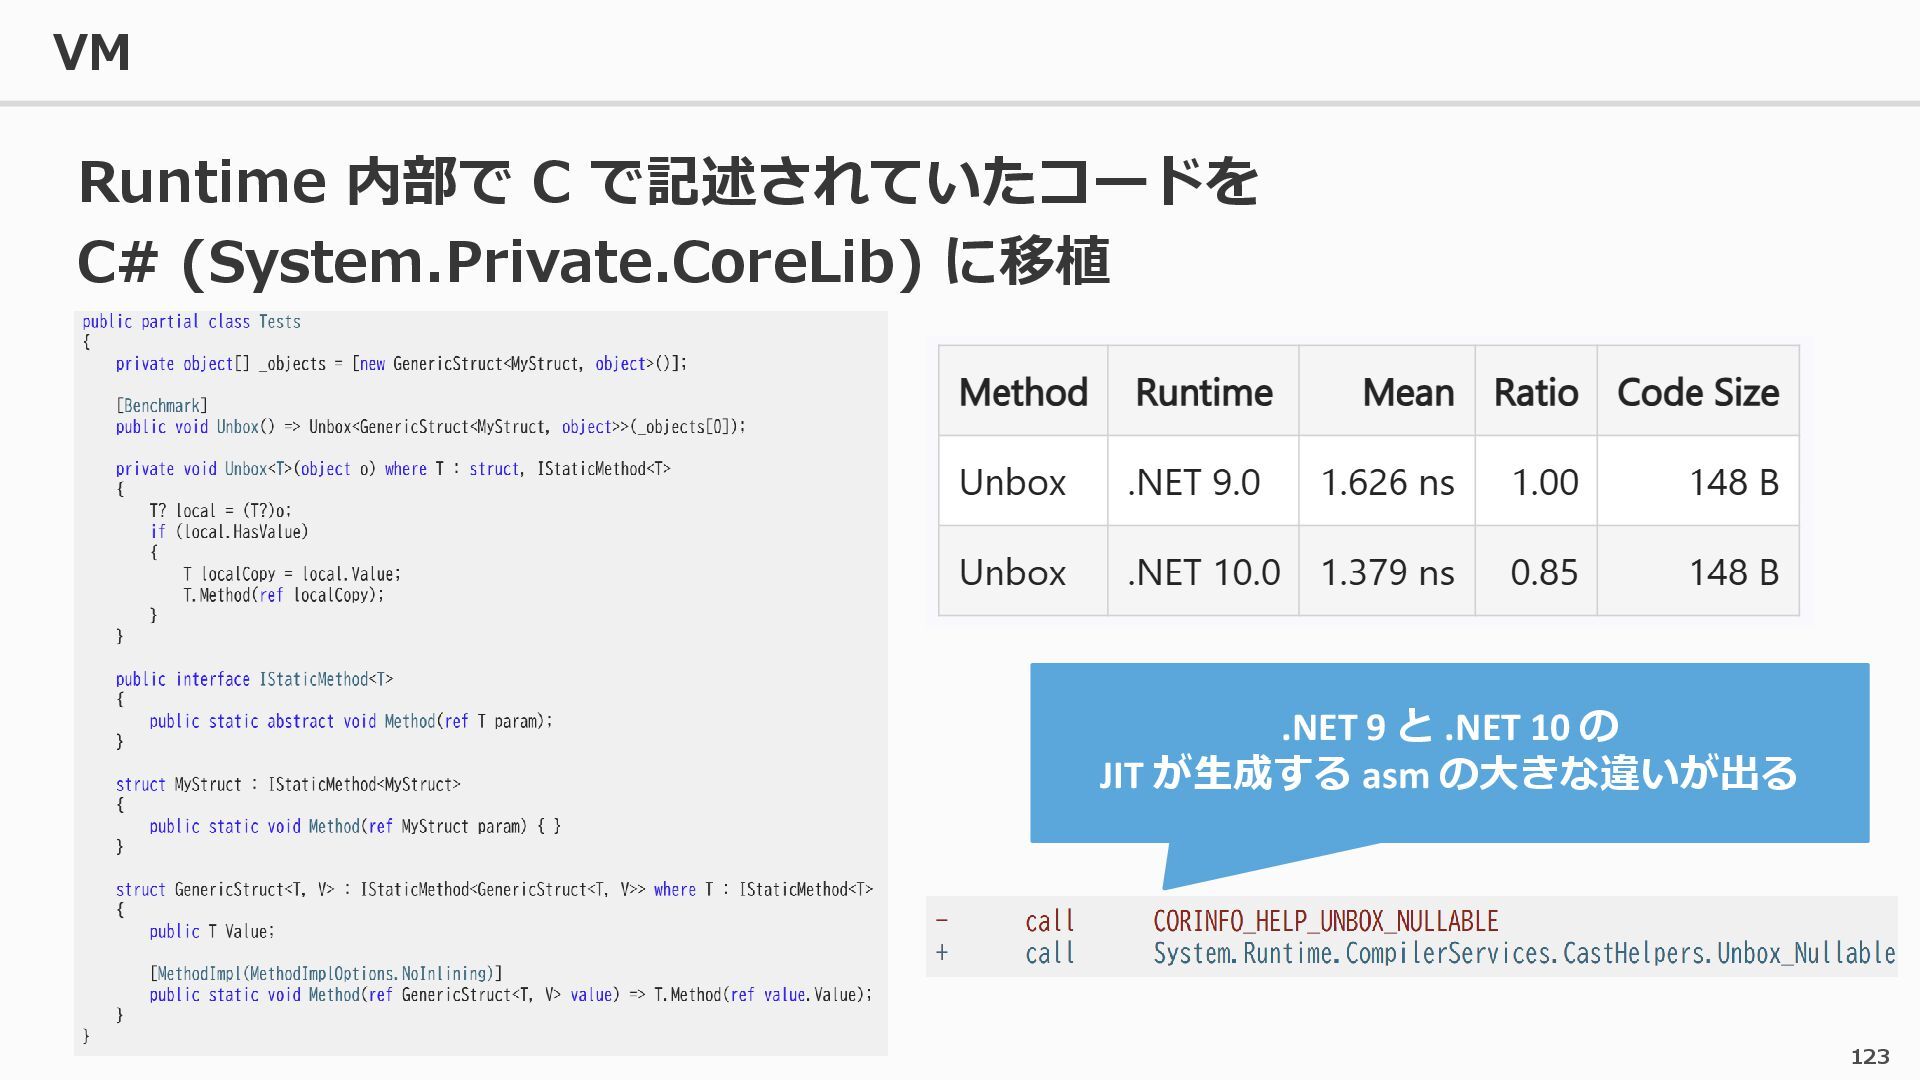This screenshot has width=1920, height=1080.
Task: Click the blue JIT asm callout box
Action: (x=1448, y=752)
